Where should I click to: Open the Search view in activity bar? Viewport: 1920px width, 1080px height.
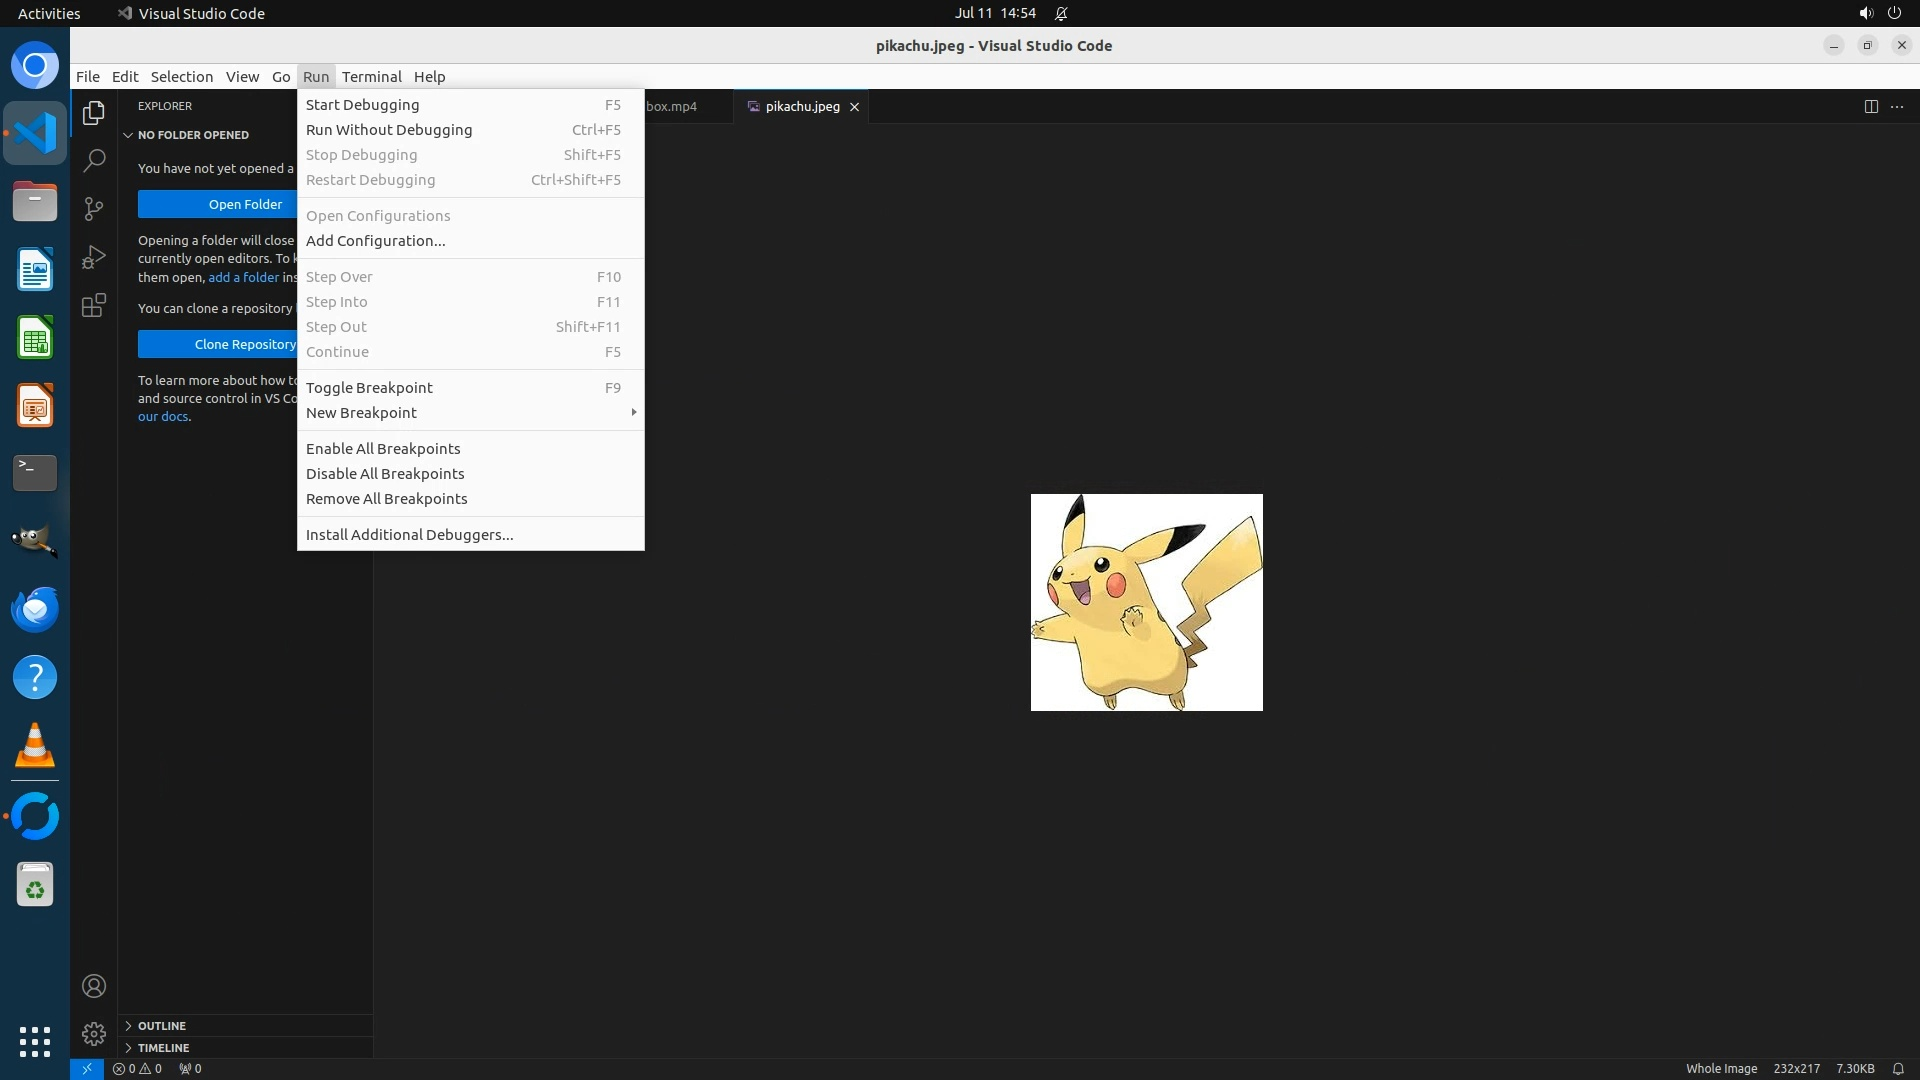pos(94,160)
